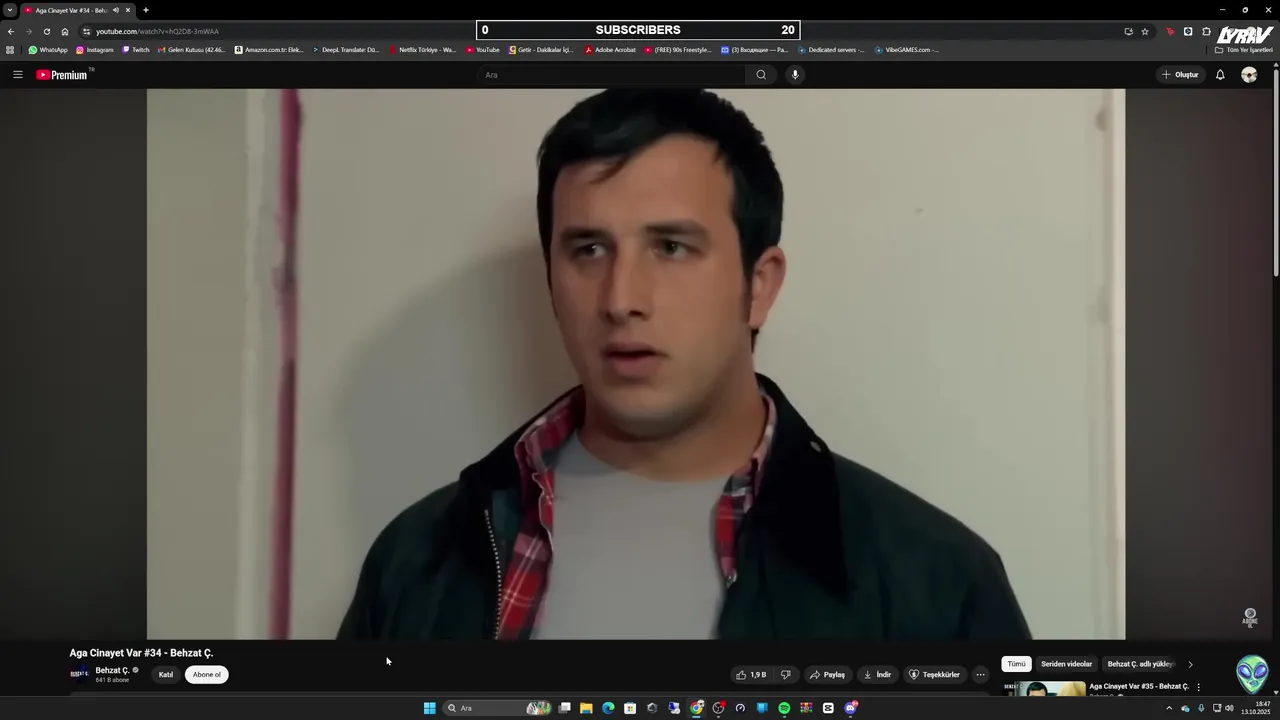Send thanks via Teşekkürler button
This screenshot has height=720, width=1280.
[934, 675]
